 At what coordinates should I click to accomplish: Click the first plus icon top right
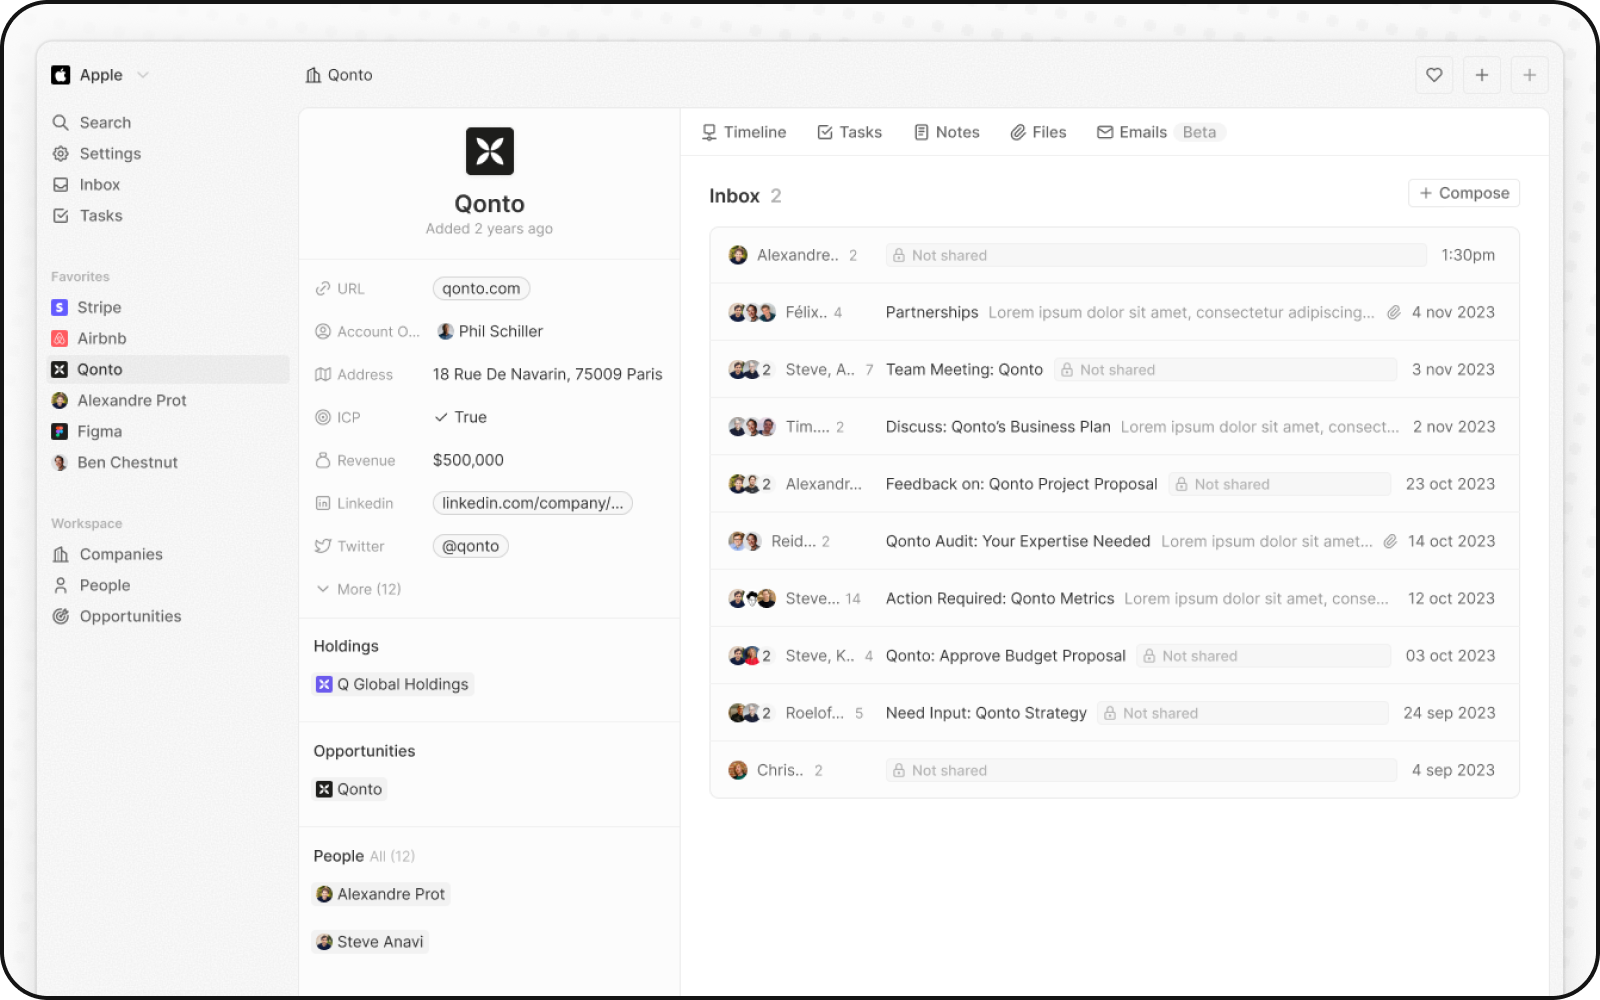(1481, 75)
